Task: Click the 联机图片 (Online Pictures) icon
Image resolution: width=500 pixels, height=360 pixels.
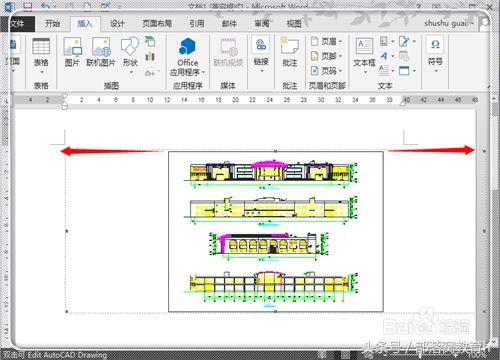Action: click(x=101, y=47)
